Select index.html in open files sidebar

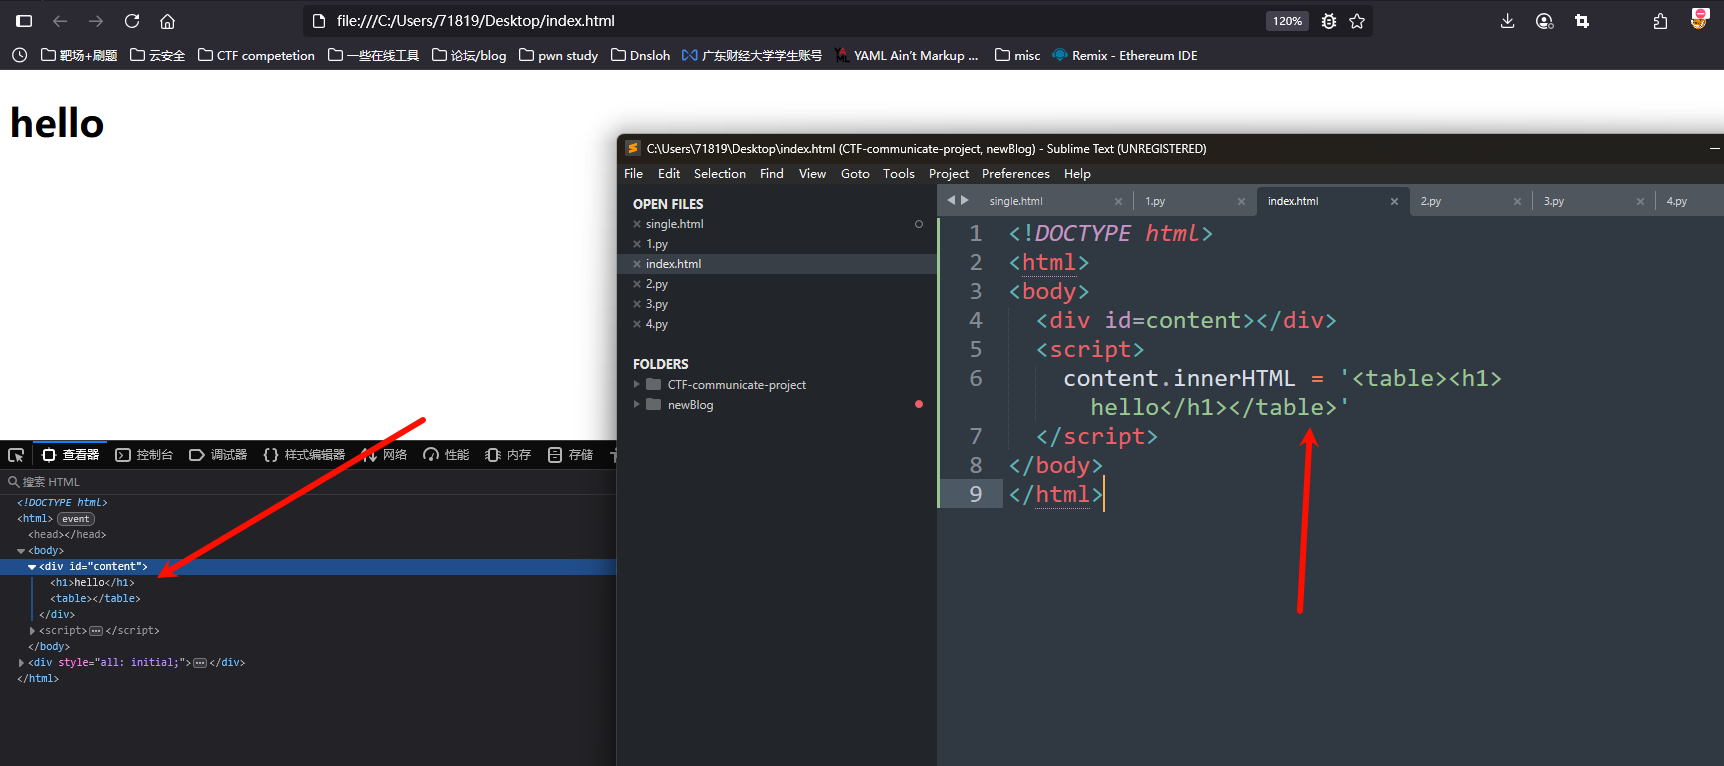pos(674,264)
